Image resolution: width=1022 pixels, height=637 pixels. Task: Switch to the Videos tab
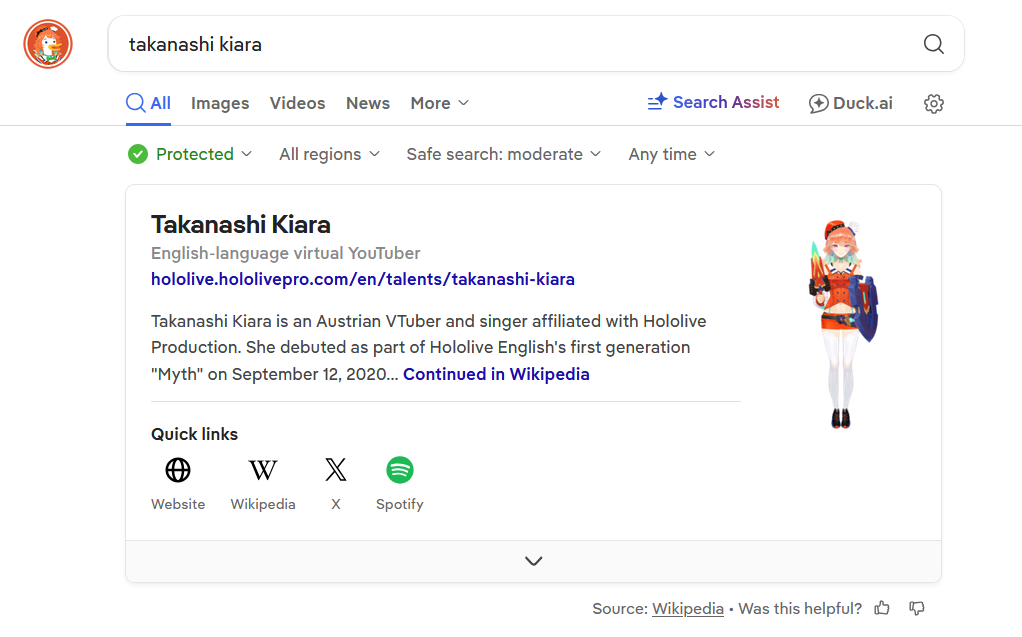point(297,103)
